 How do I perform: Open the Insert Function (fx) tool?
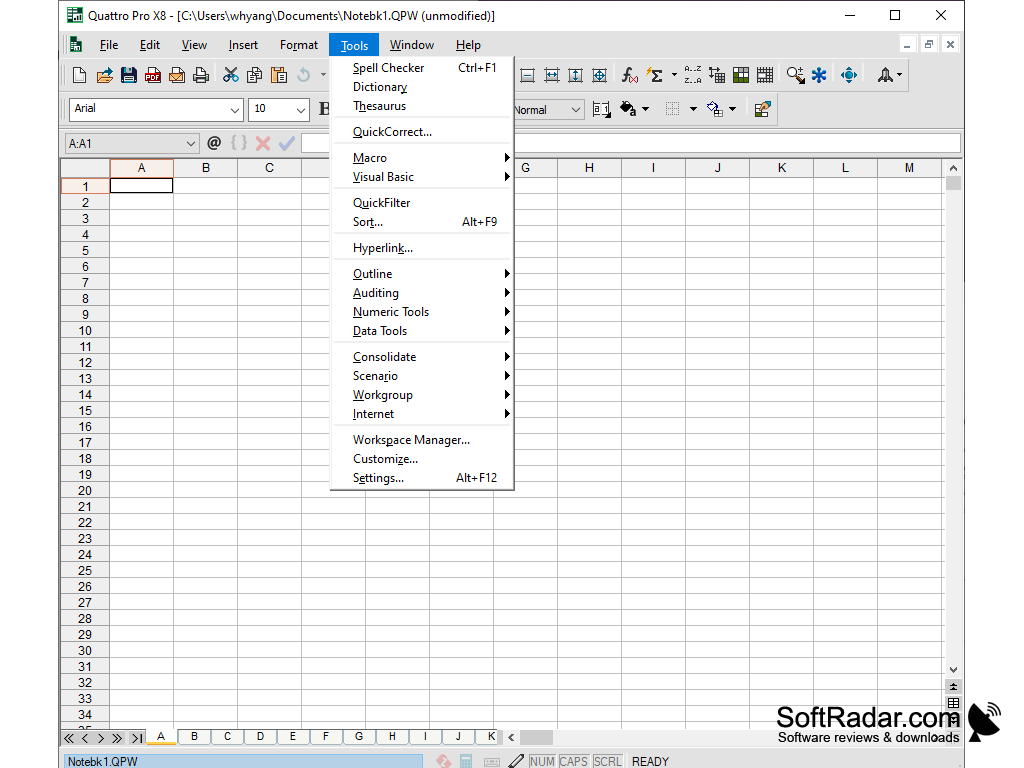tap(627, 74)
